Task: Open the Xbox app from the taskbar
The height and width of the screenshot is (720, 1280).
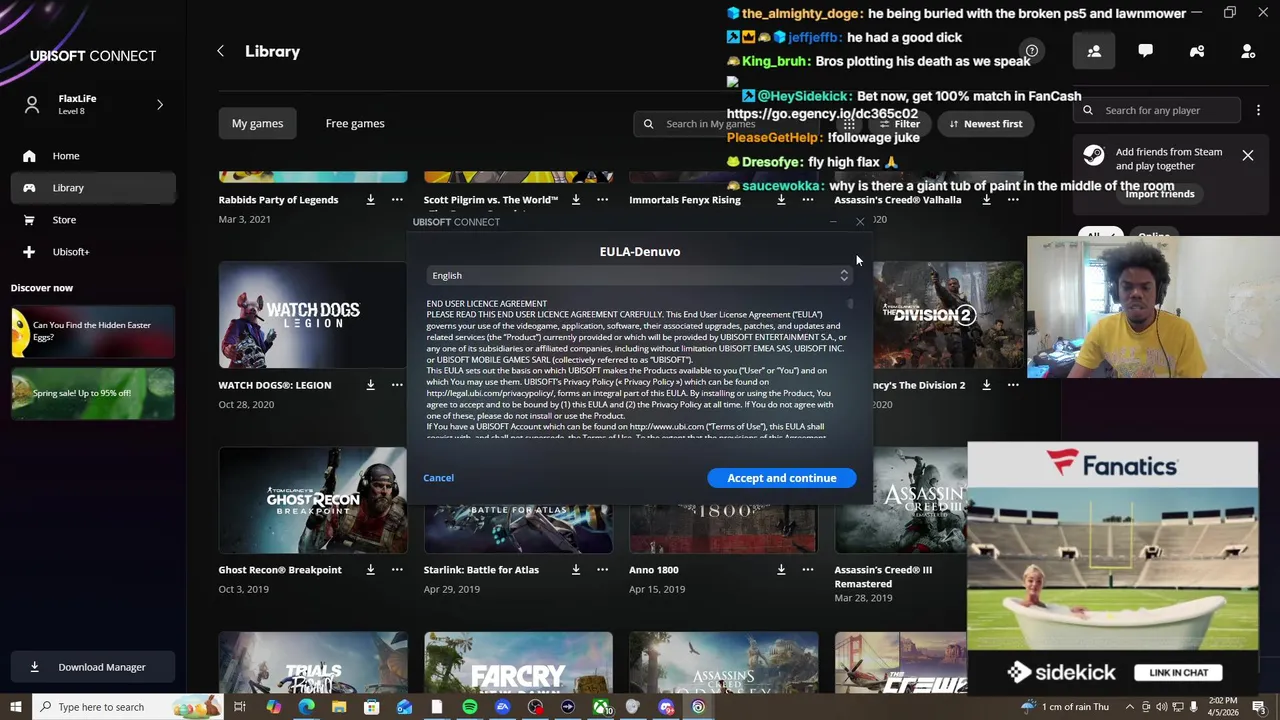Action: (x=601, y=707)
